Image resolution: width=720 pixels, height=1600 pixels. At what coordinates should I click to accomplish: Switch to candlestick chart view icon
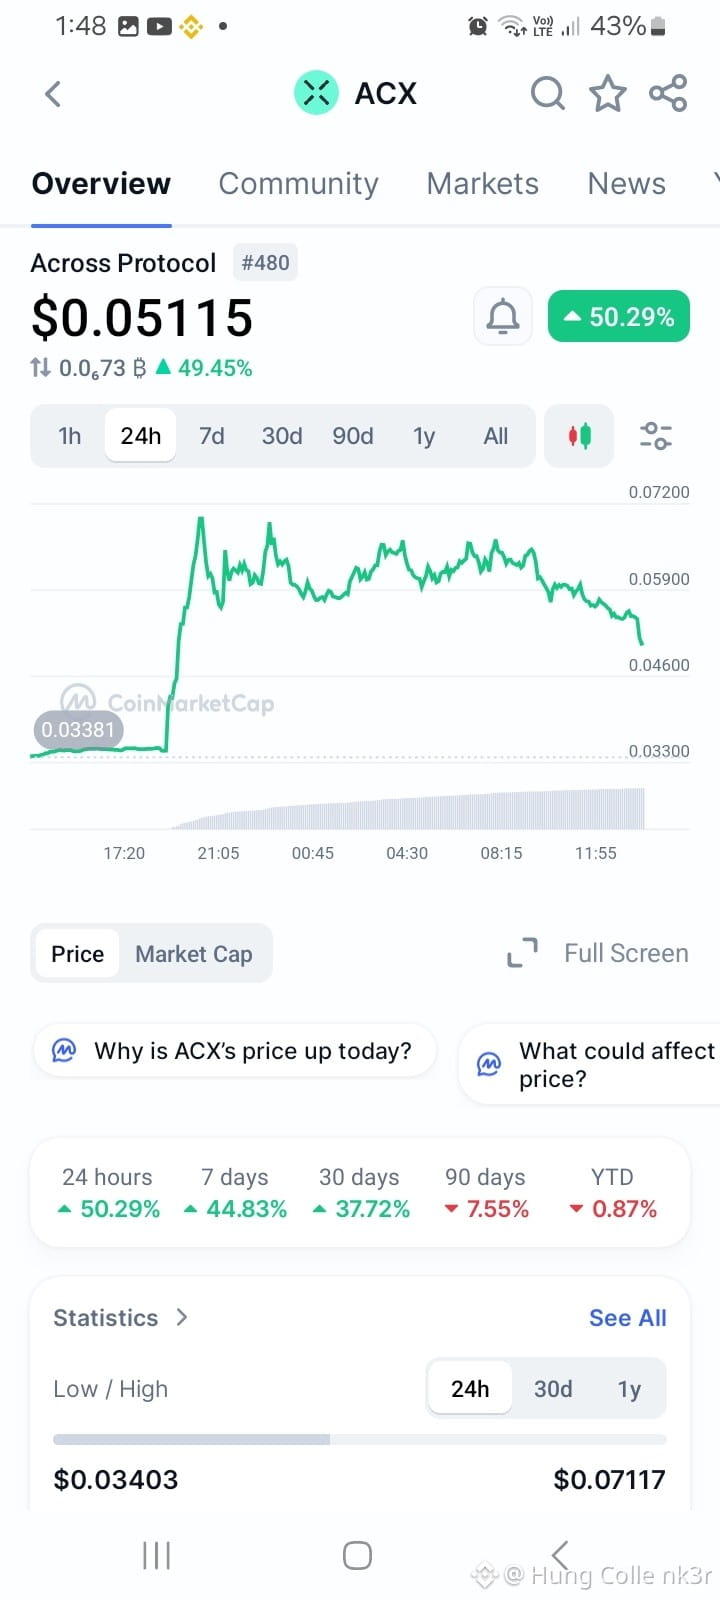[579, 436]
